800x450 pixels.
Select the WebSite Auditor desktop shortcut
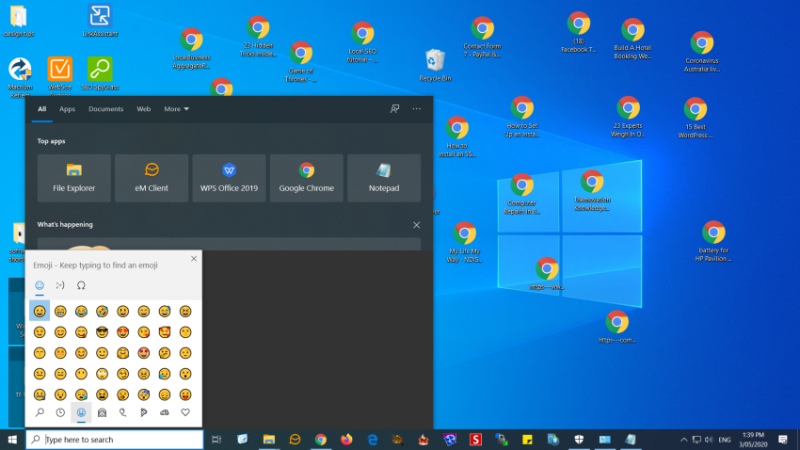pos(60,76)
